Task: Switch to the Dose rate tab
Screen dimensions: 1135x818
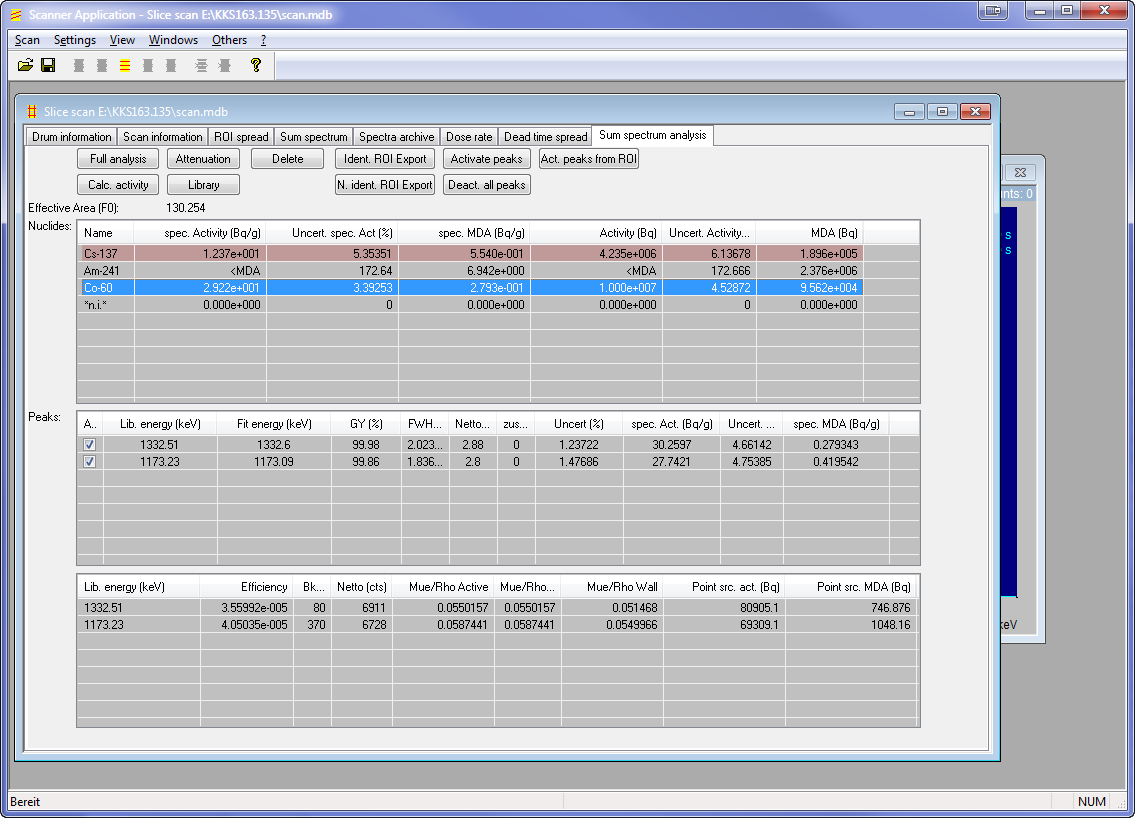Action: 469,137
